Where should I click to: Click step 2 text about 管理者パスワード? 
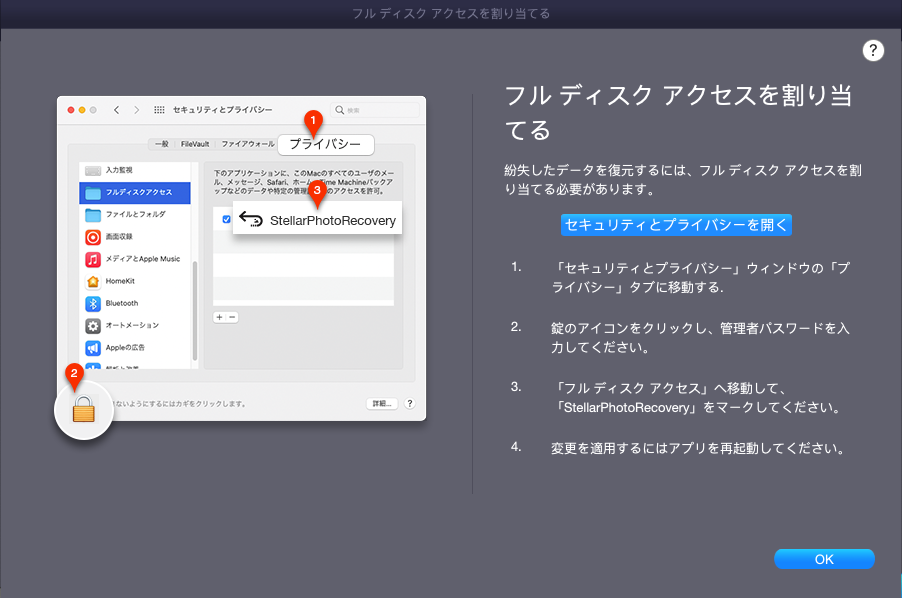(700, 338)
